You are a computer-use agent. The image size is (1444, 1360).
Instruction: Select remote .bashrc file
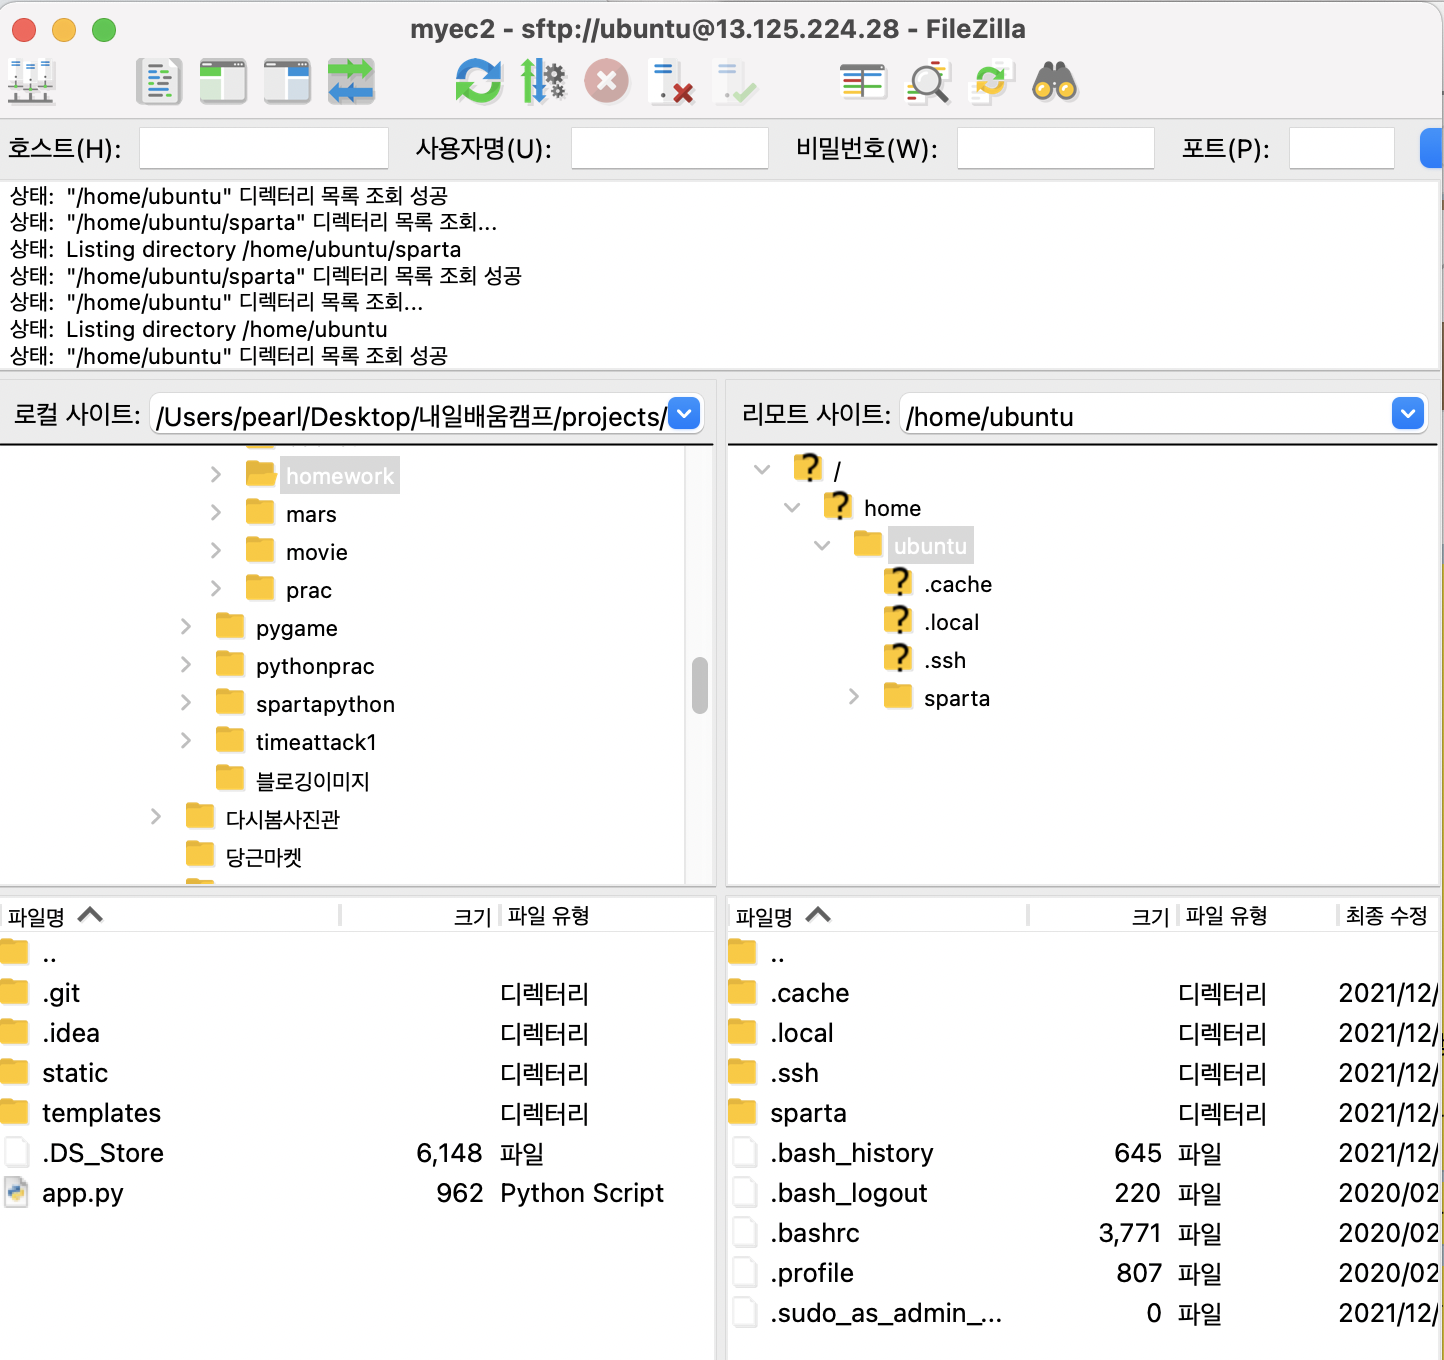coord(1083,1233)
